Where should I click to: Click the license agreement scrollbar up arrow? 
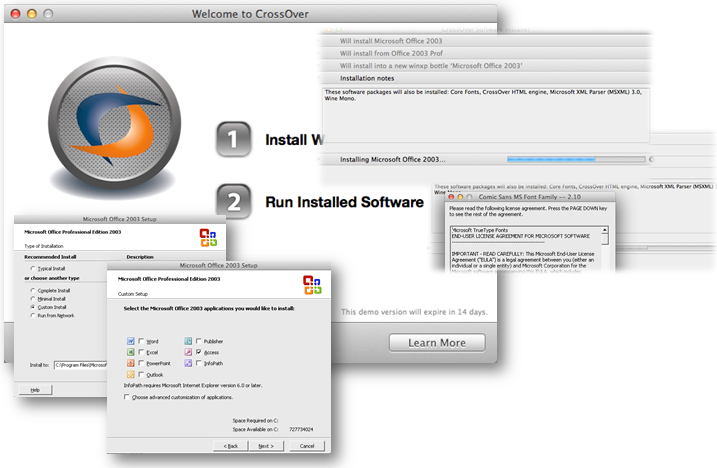[x=605, y=230]
